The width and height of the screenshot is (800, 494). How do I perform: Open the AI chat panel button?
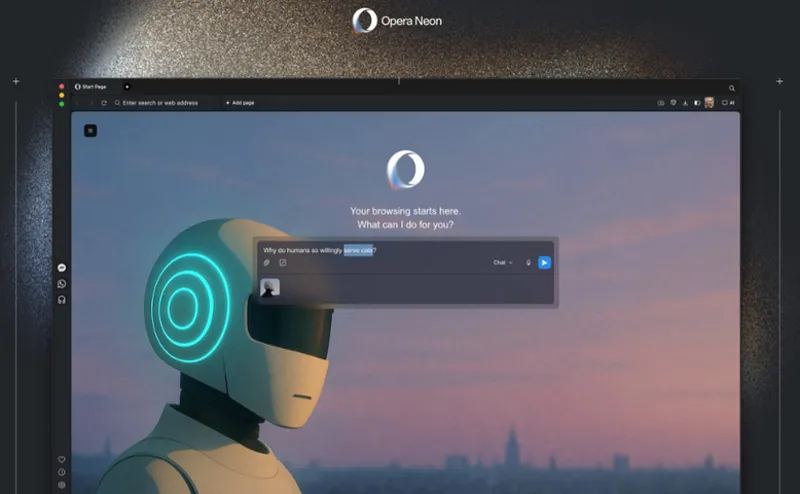728,103
